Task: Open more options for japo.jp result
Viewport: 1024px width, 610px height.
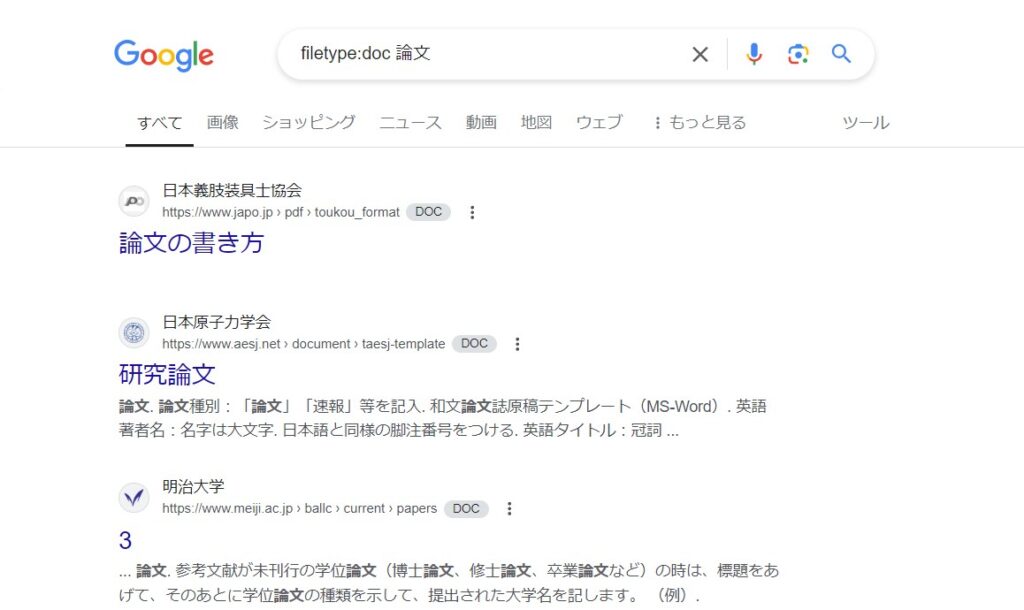Action: point(473,212)
